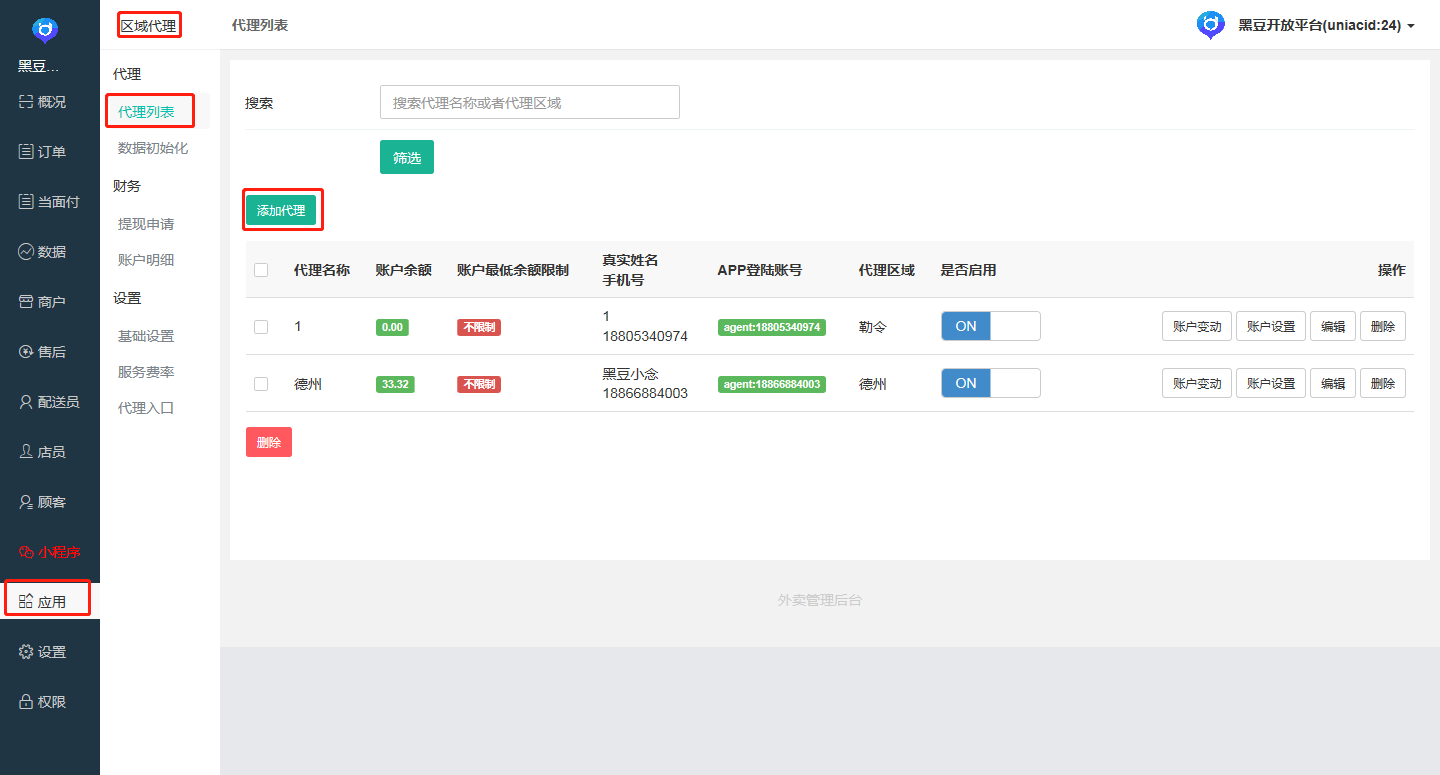Expand the 黑豆开放平台(uniacid:24) account dropdown
Viewport: 1440px width, 775px height.
(1326, 26)
